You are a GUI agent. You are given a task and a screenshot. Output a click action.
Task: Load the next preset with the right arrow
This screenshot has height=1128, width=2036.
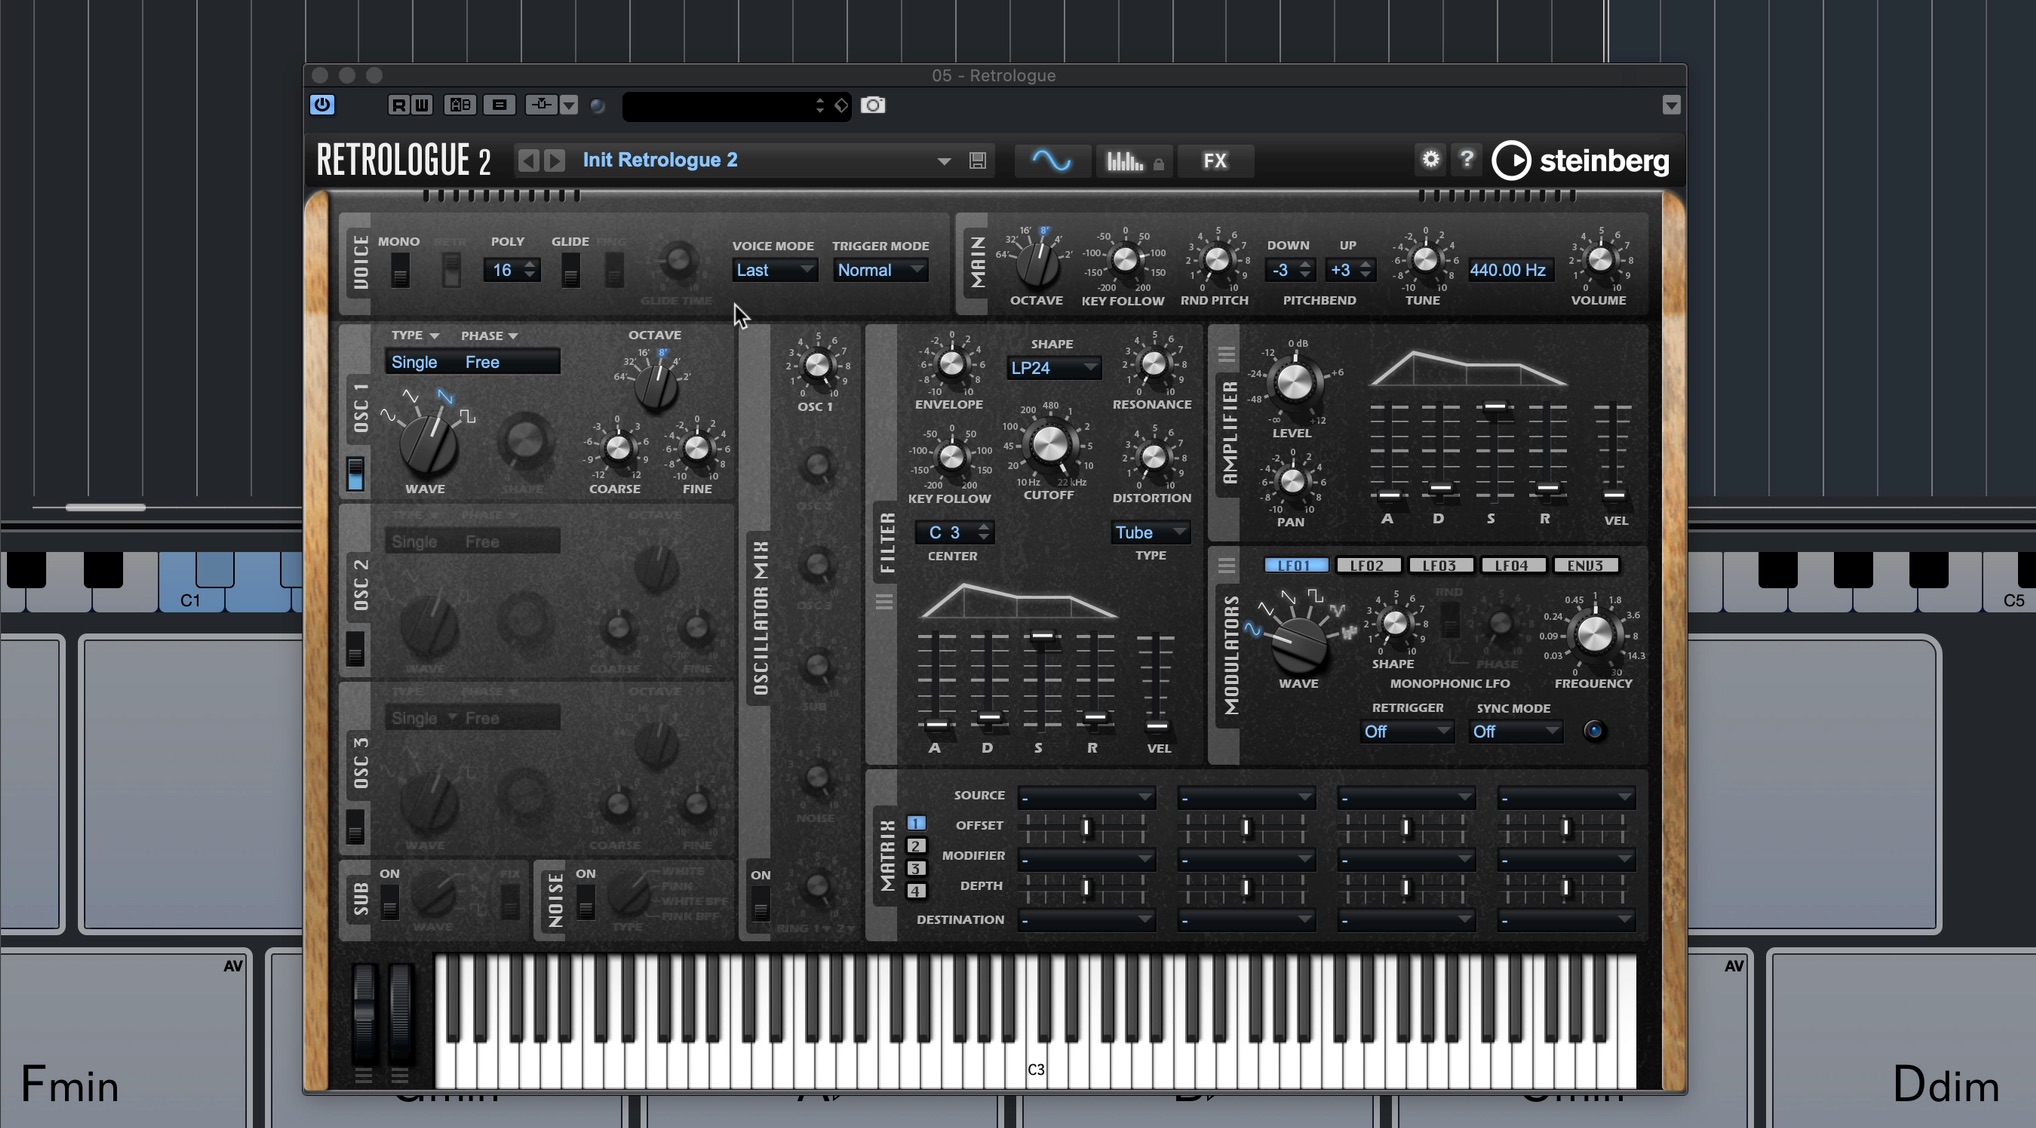tap(555, 160)
